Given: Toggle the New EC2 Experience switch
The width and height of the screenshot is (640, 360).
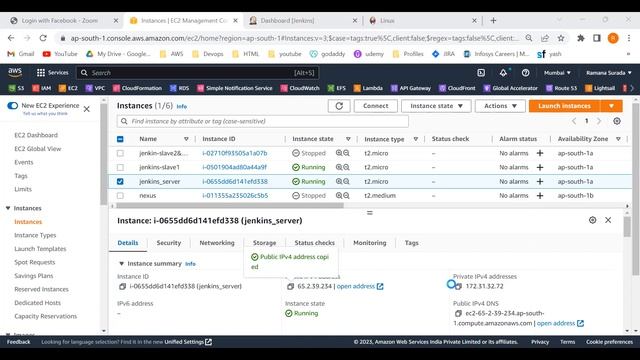Looking at the screenshot, I should point(13,106).
